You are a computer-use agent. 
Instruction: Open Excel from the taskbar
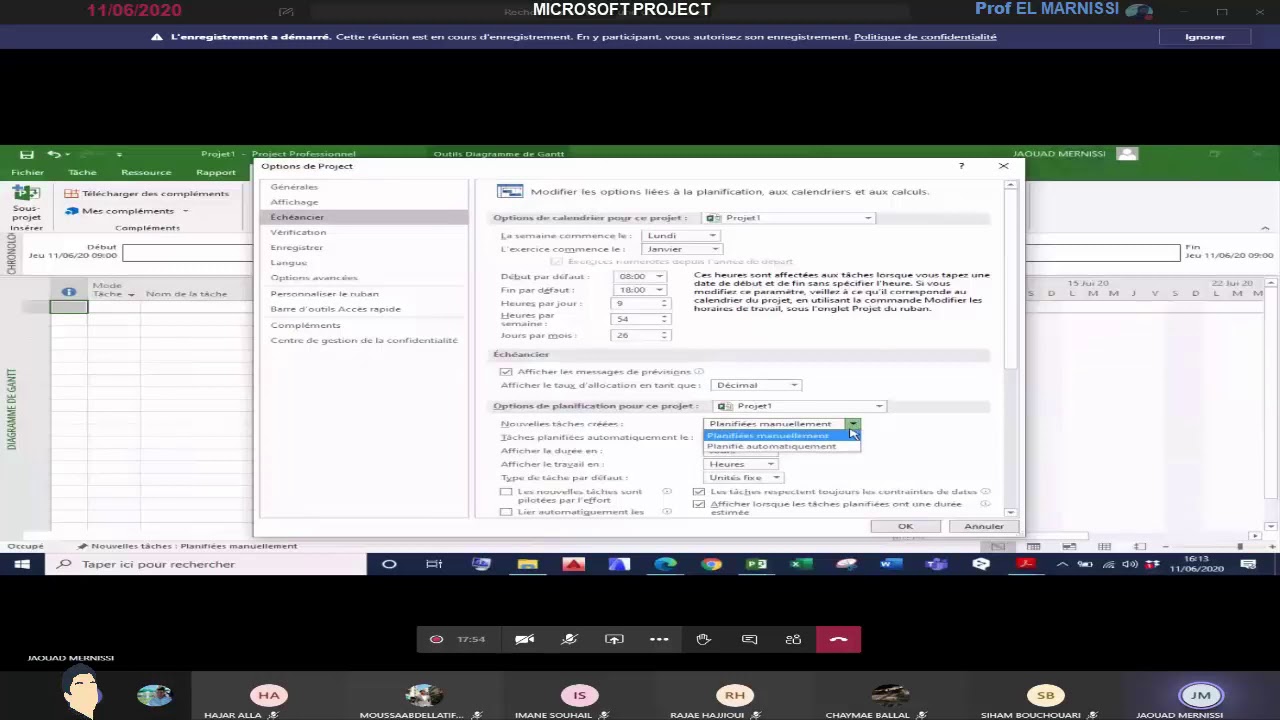click(x=801, y=564)
